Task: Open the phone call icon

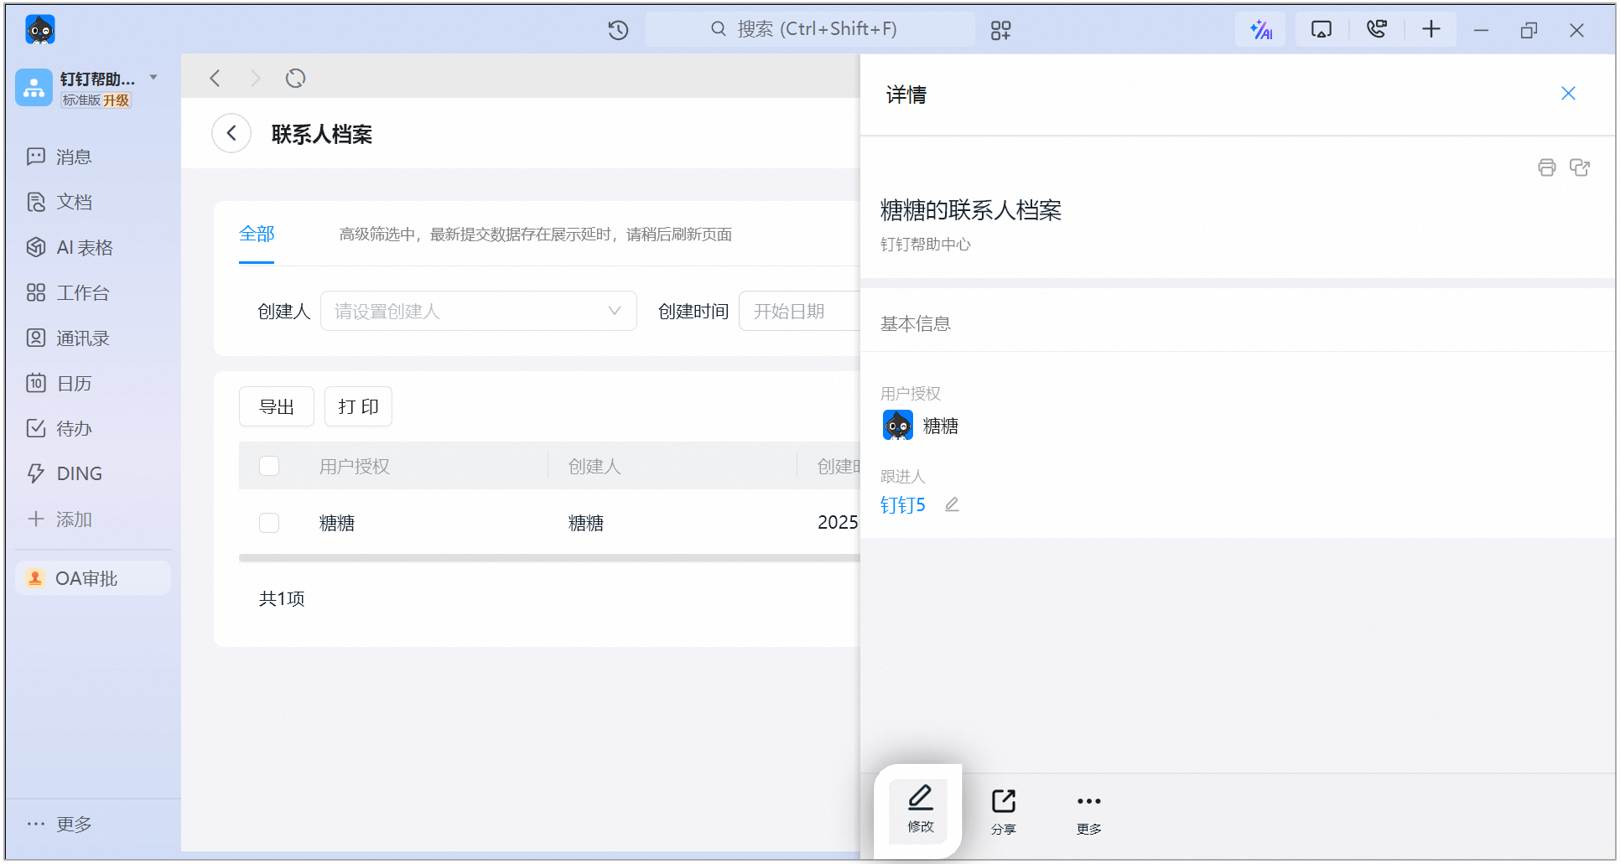Action: 1376,29
